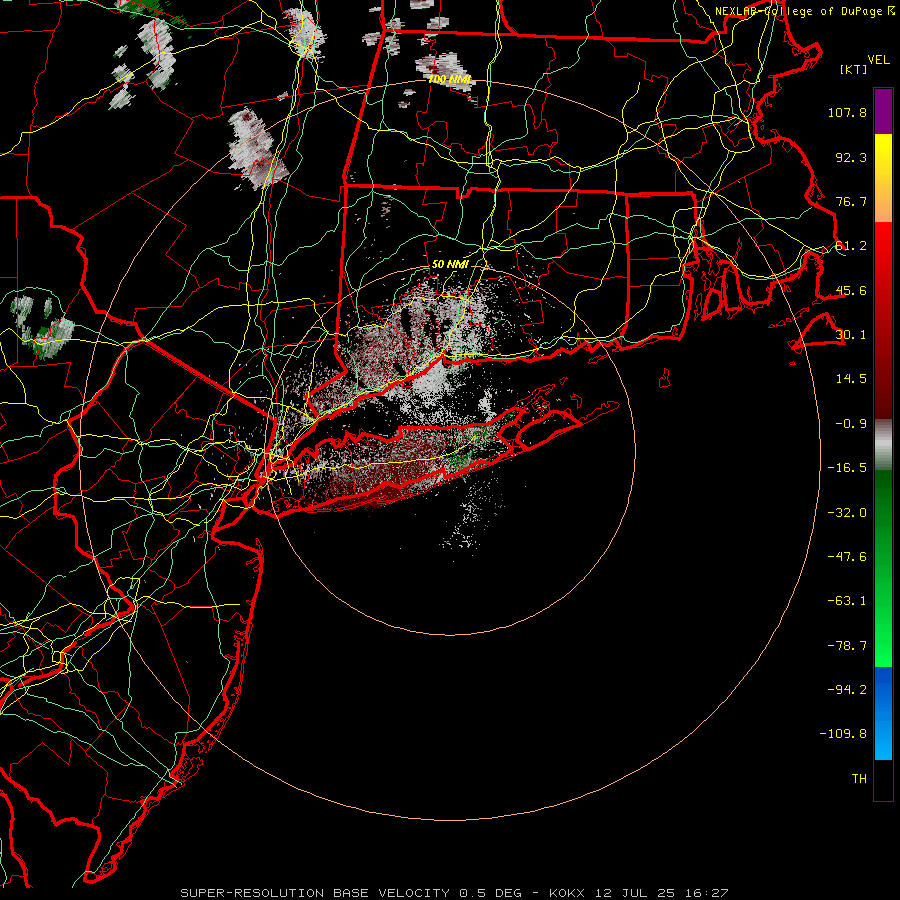Screen dimensions: 900x900
Task: Select the -16.5 scale value
Action: [847, 468]
